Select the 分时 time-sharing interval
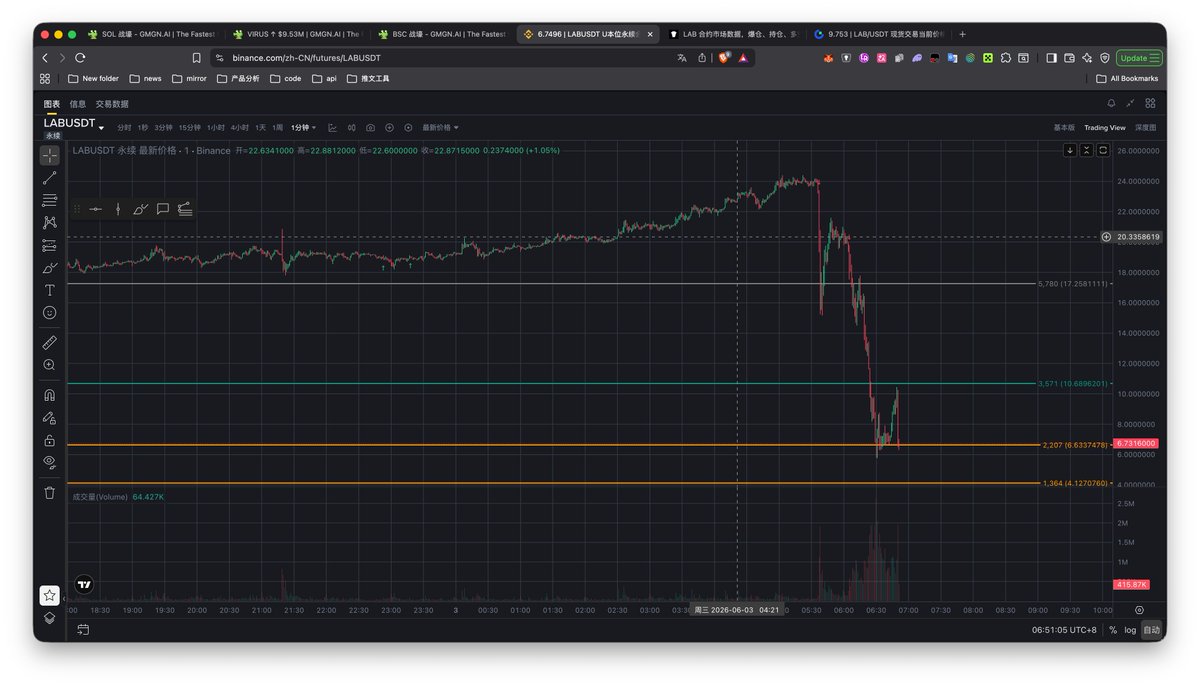This screenshot has height=686, width=1200. click(124, 128)
